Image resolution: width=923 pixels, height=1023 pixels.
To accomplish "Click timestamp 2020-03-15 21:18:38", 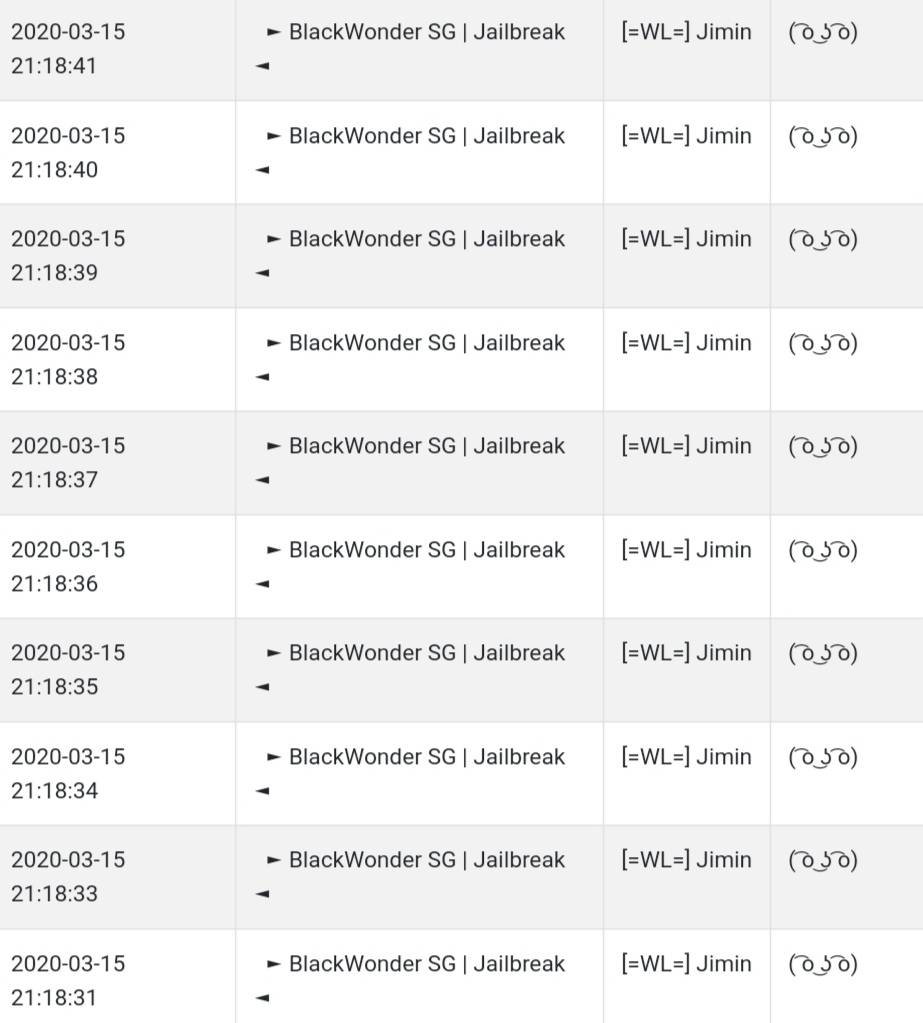I will click(x=68, y=359).
